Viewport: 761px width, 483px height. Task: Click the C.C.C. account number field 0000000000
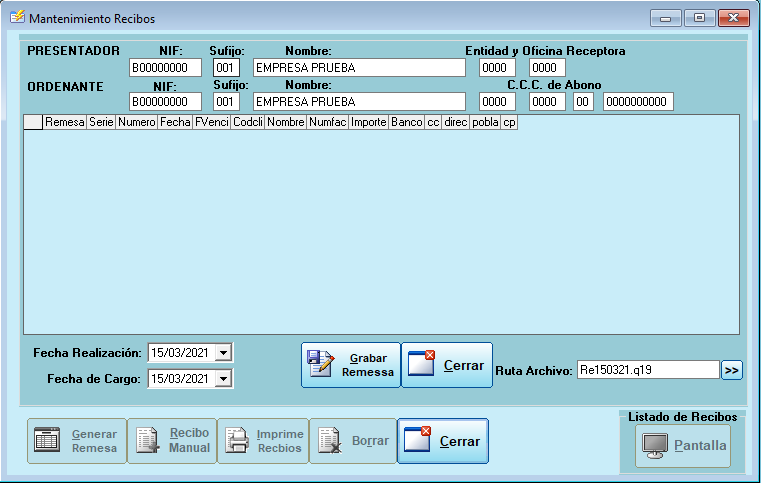tap(638, 101)
